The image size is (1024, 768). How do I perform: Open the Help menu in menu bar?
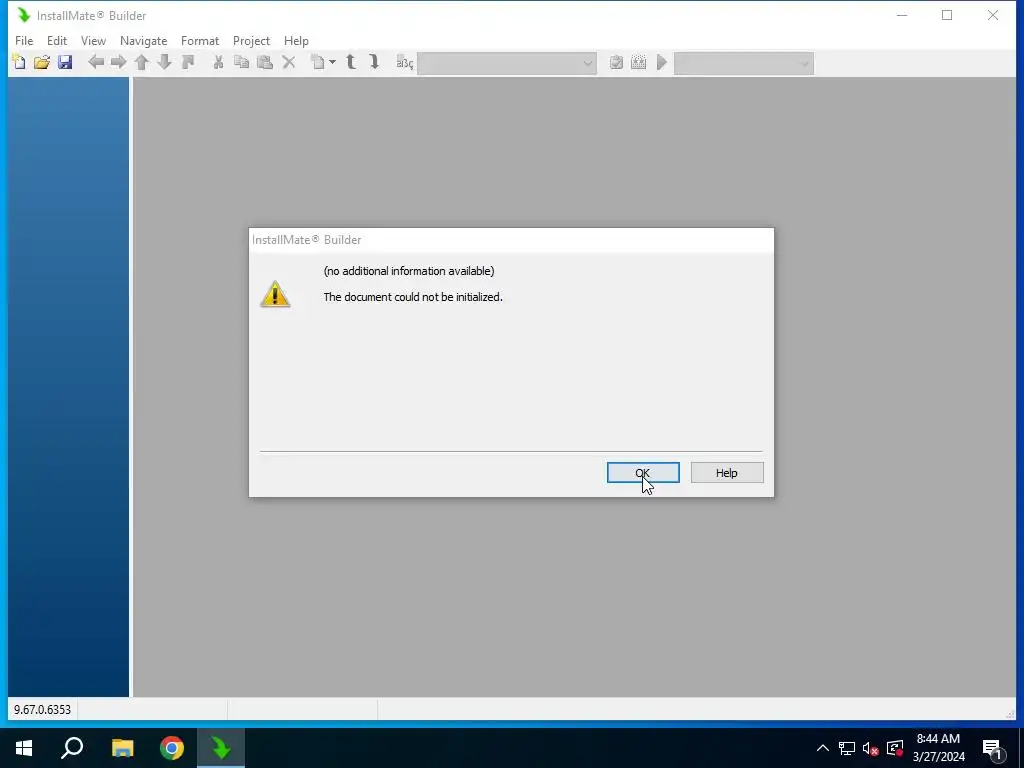pyautogui.click(x=296, y=40)
